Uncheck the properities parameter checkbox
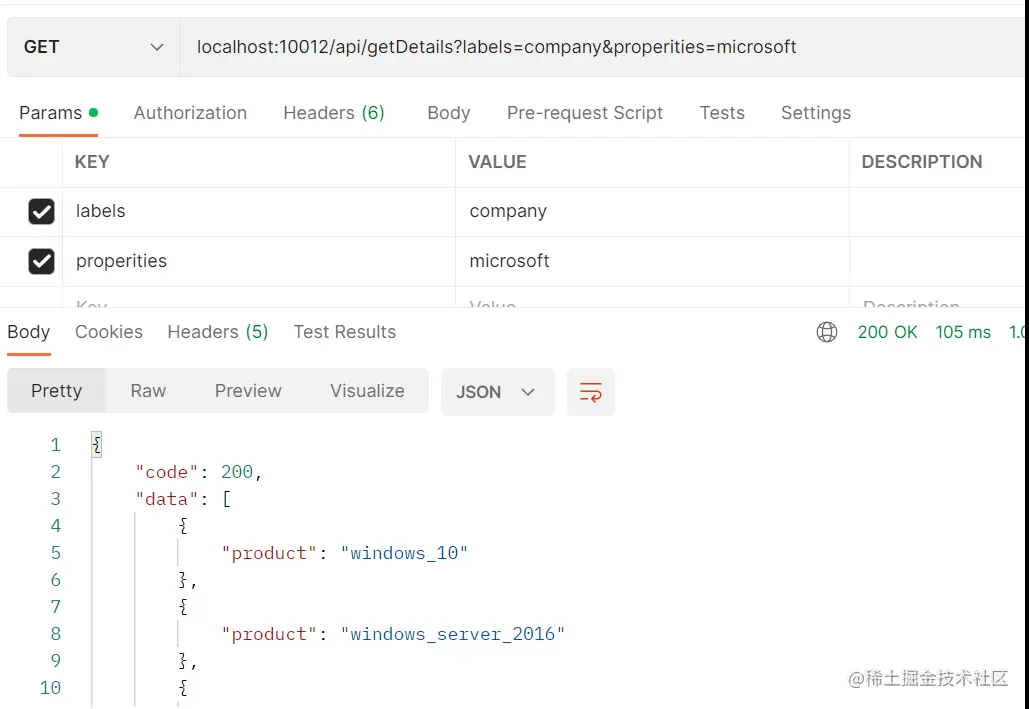Viewport: 1029px width, 709px height. (41, 261)
